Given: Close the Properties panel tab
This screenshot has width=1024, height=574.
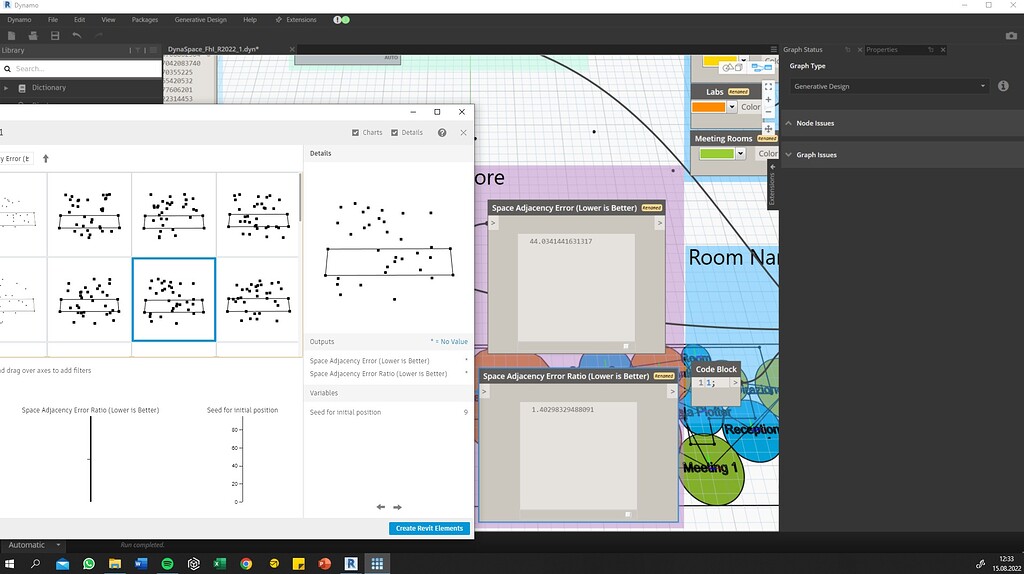Looking at the screenshot, I should coord(943,50).
